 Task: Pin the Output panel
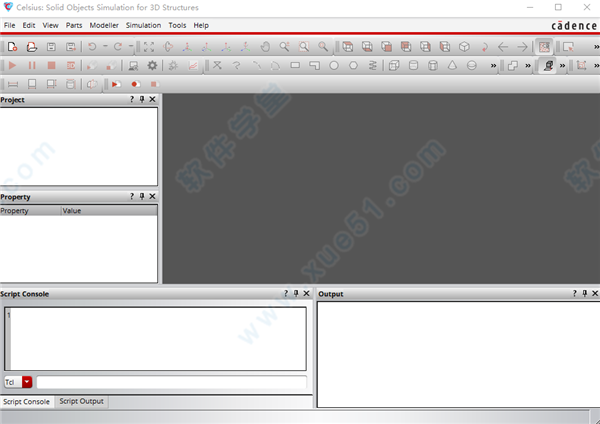[584, 294]
